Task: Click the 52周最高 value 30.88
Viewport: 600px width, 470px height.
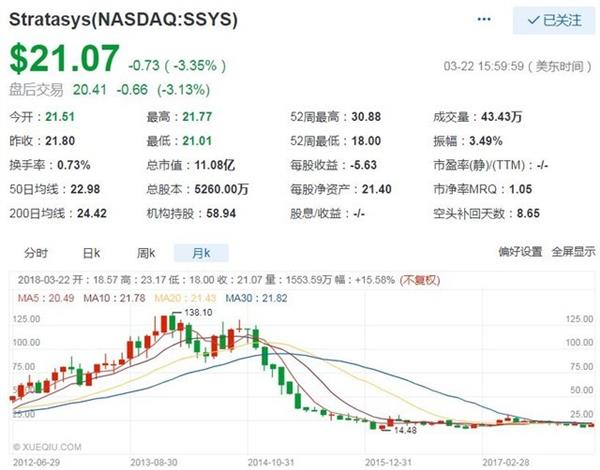Action: coord(366,117)
